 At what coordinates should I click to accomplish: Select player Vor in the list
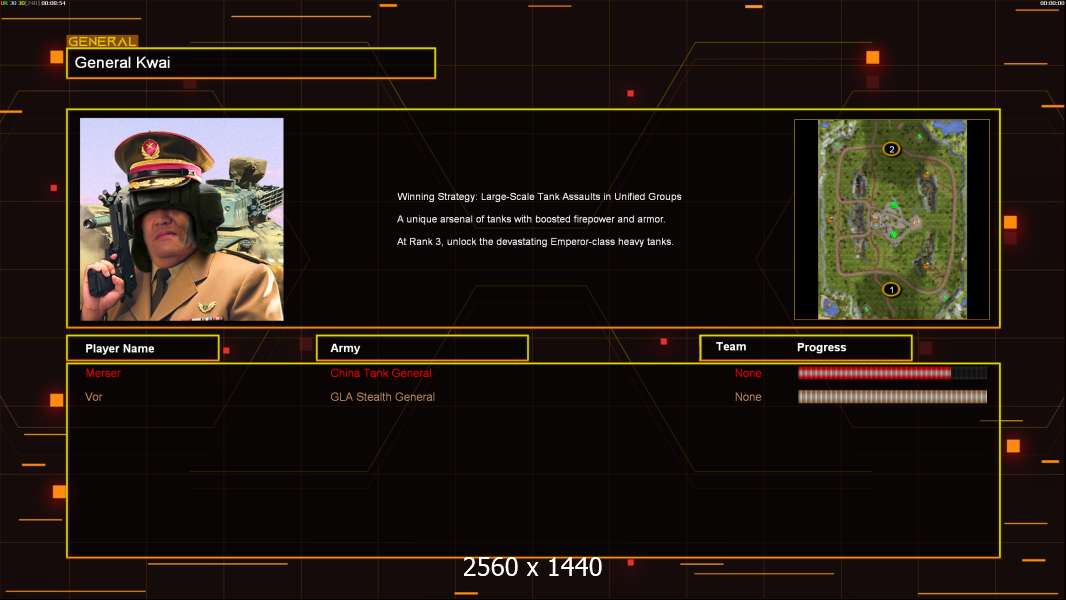[94, 397]
